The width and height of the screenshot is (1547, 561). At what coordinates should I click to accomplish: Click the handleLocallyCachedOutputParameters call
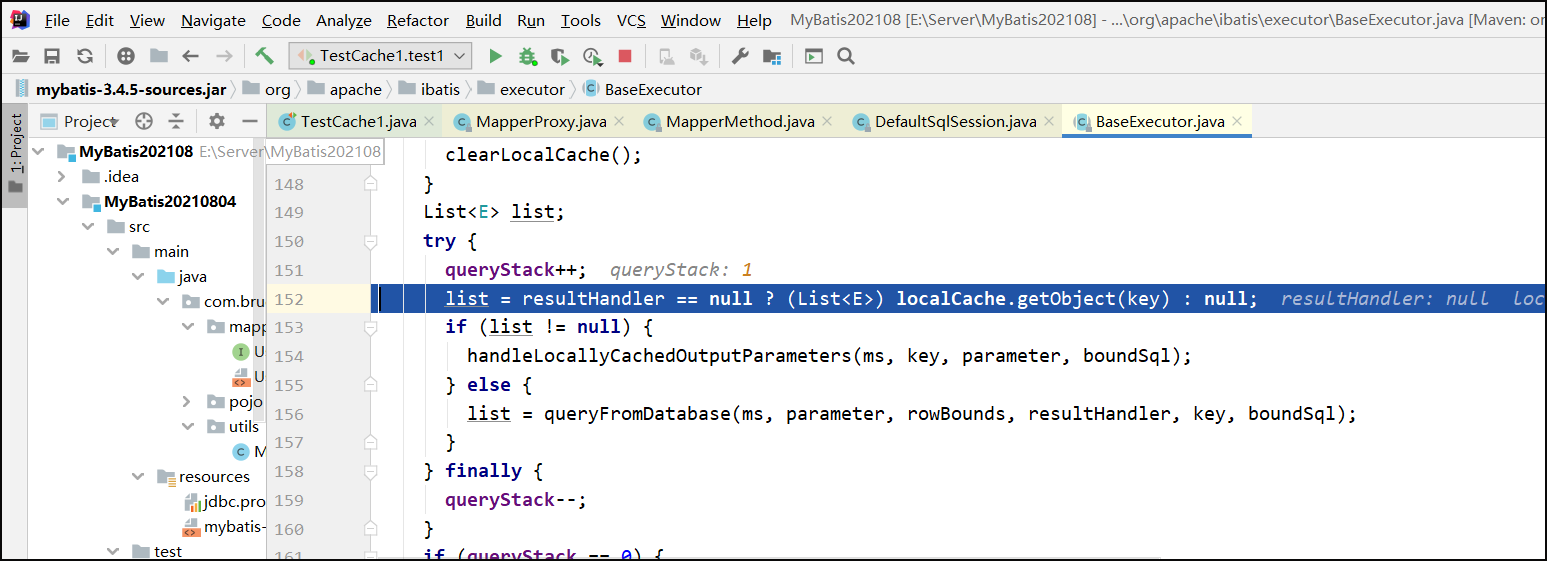tap(659, 356)
